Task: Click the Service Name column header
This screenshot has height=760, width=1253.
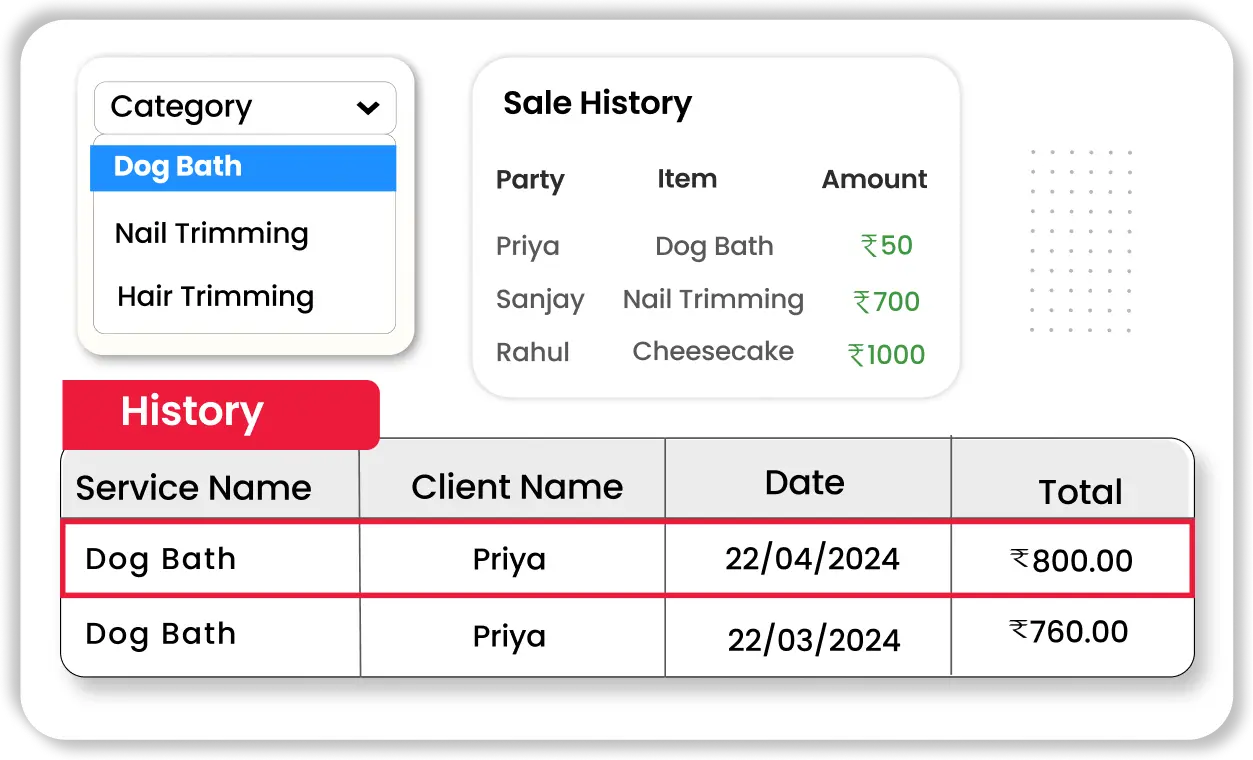Action: 194,488
